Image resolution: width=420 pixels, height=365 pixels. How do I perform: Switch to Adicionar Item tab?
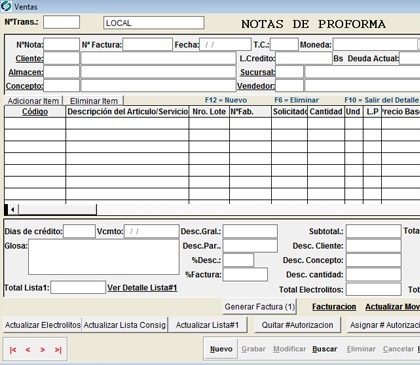point(33,101)
